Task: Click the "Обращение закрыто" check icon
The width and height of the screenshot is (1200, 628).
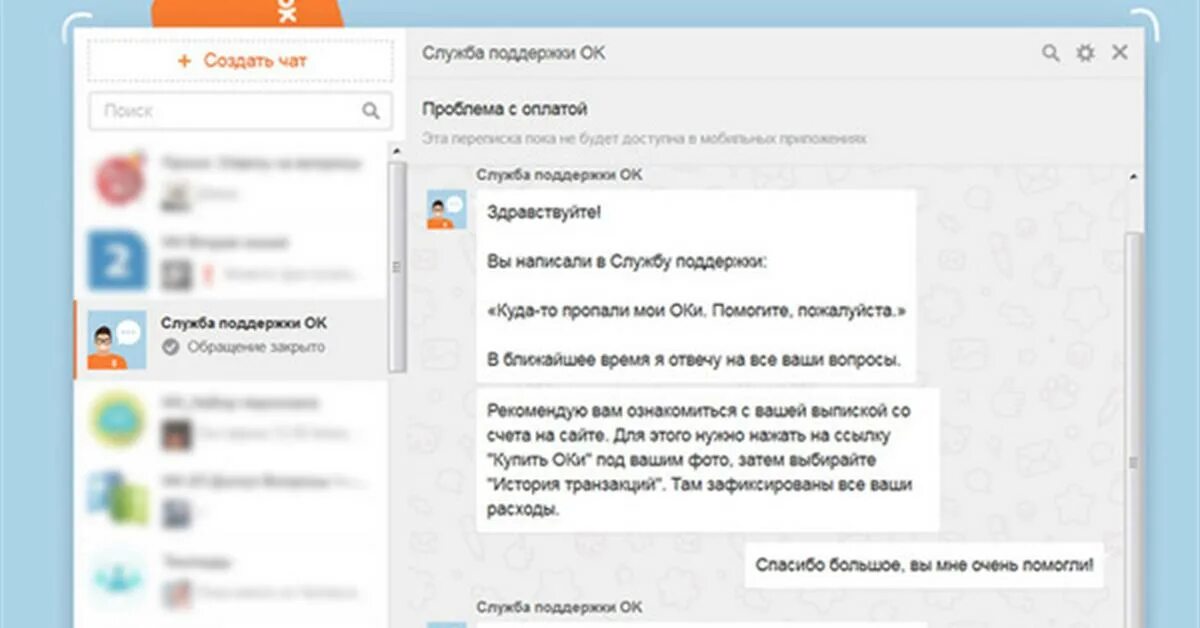Action: pos(169,347)
